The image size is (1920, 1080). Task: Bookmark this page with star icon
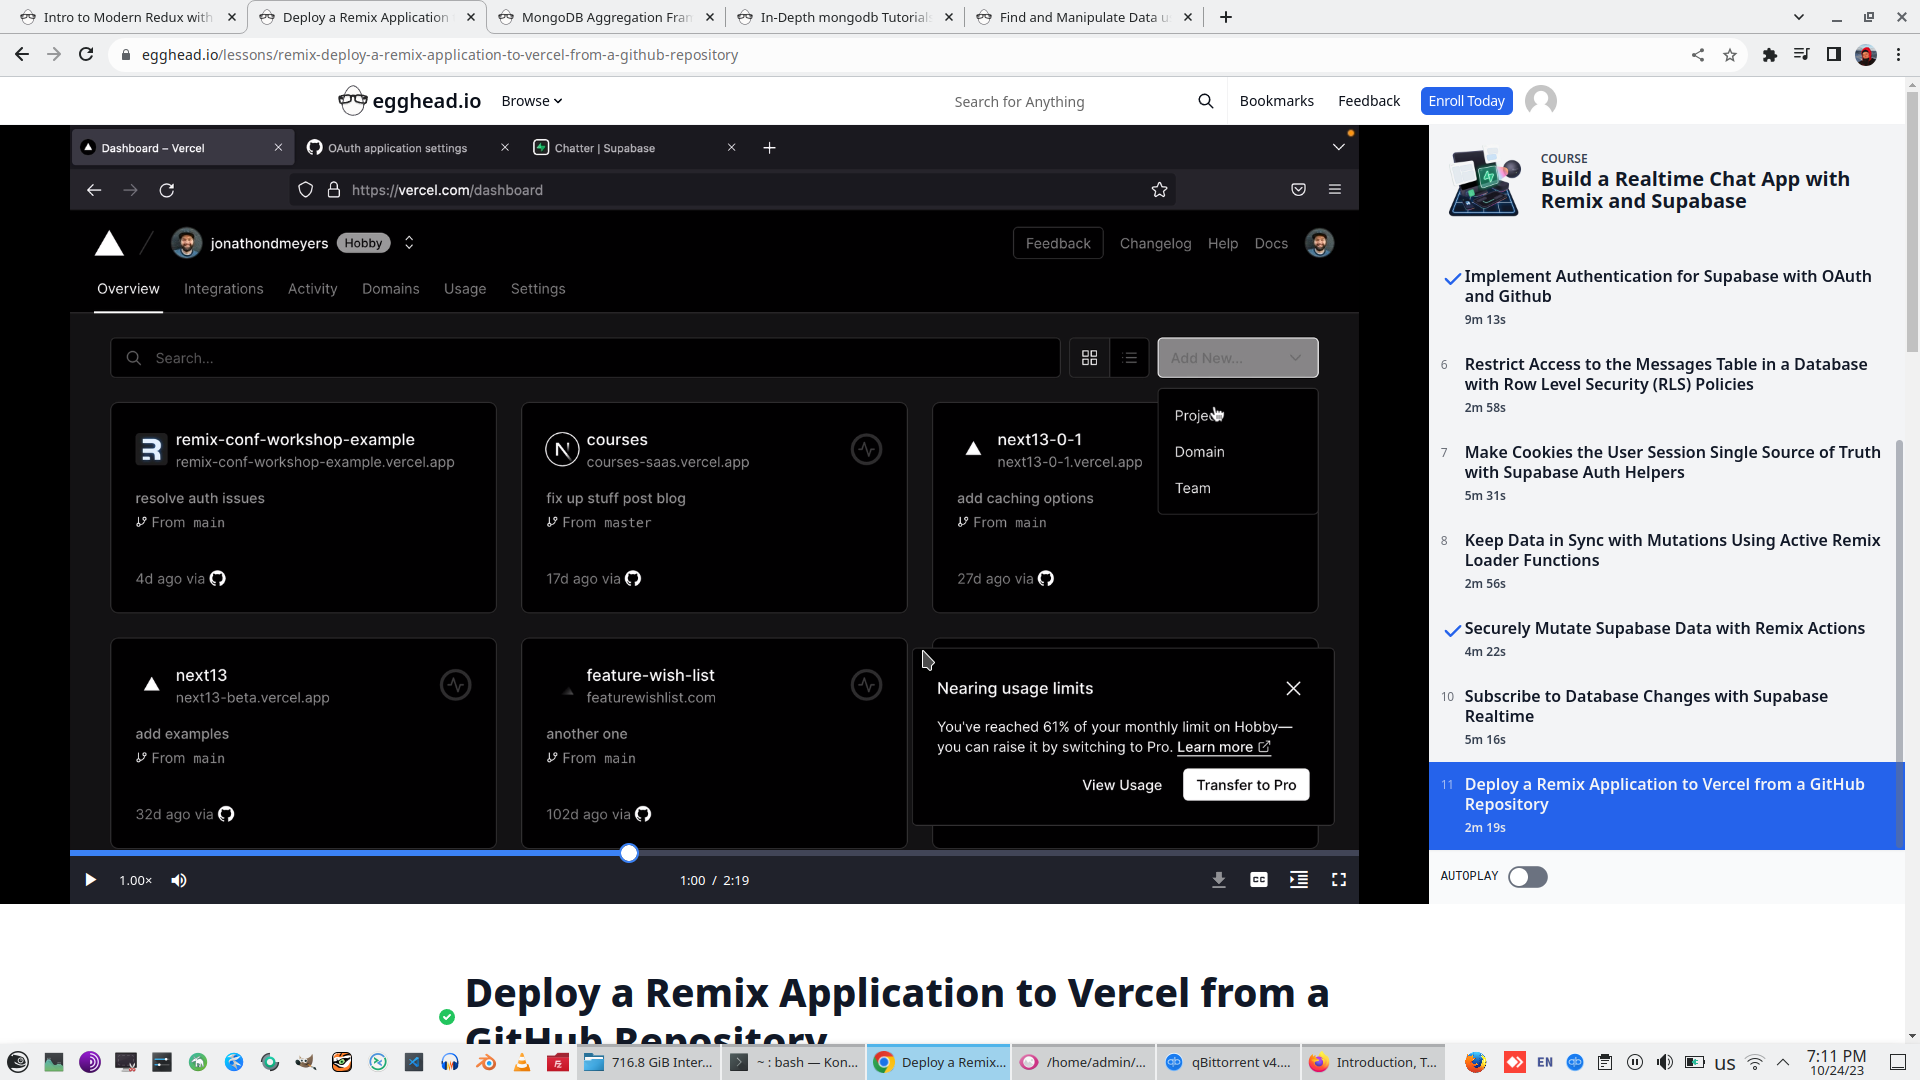click(x=1729, y=55)
